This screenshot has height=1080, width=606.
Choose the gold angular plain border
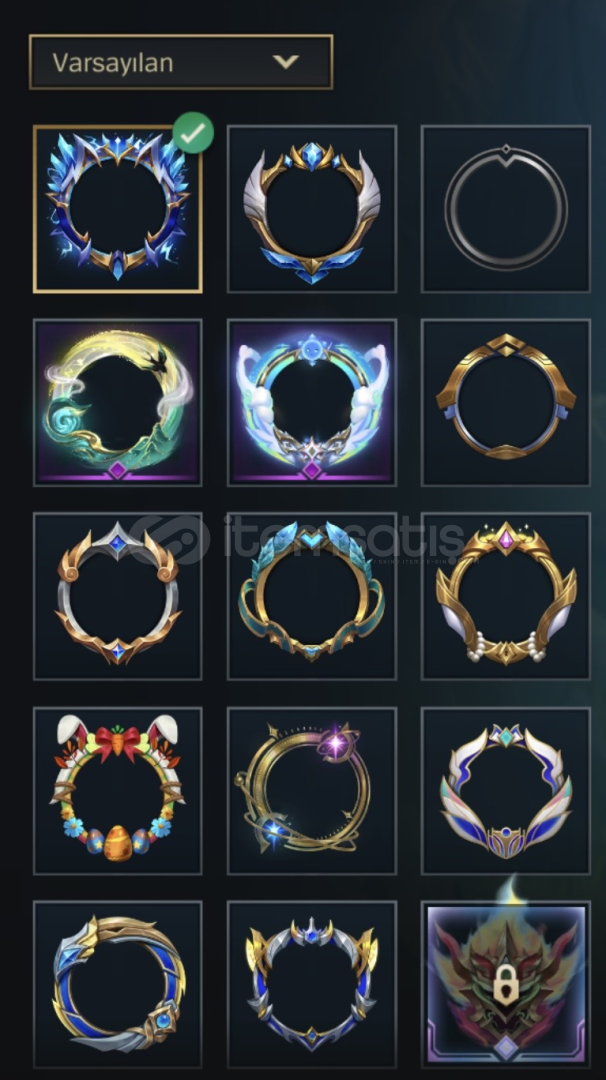point(505,403)
